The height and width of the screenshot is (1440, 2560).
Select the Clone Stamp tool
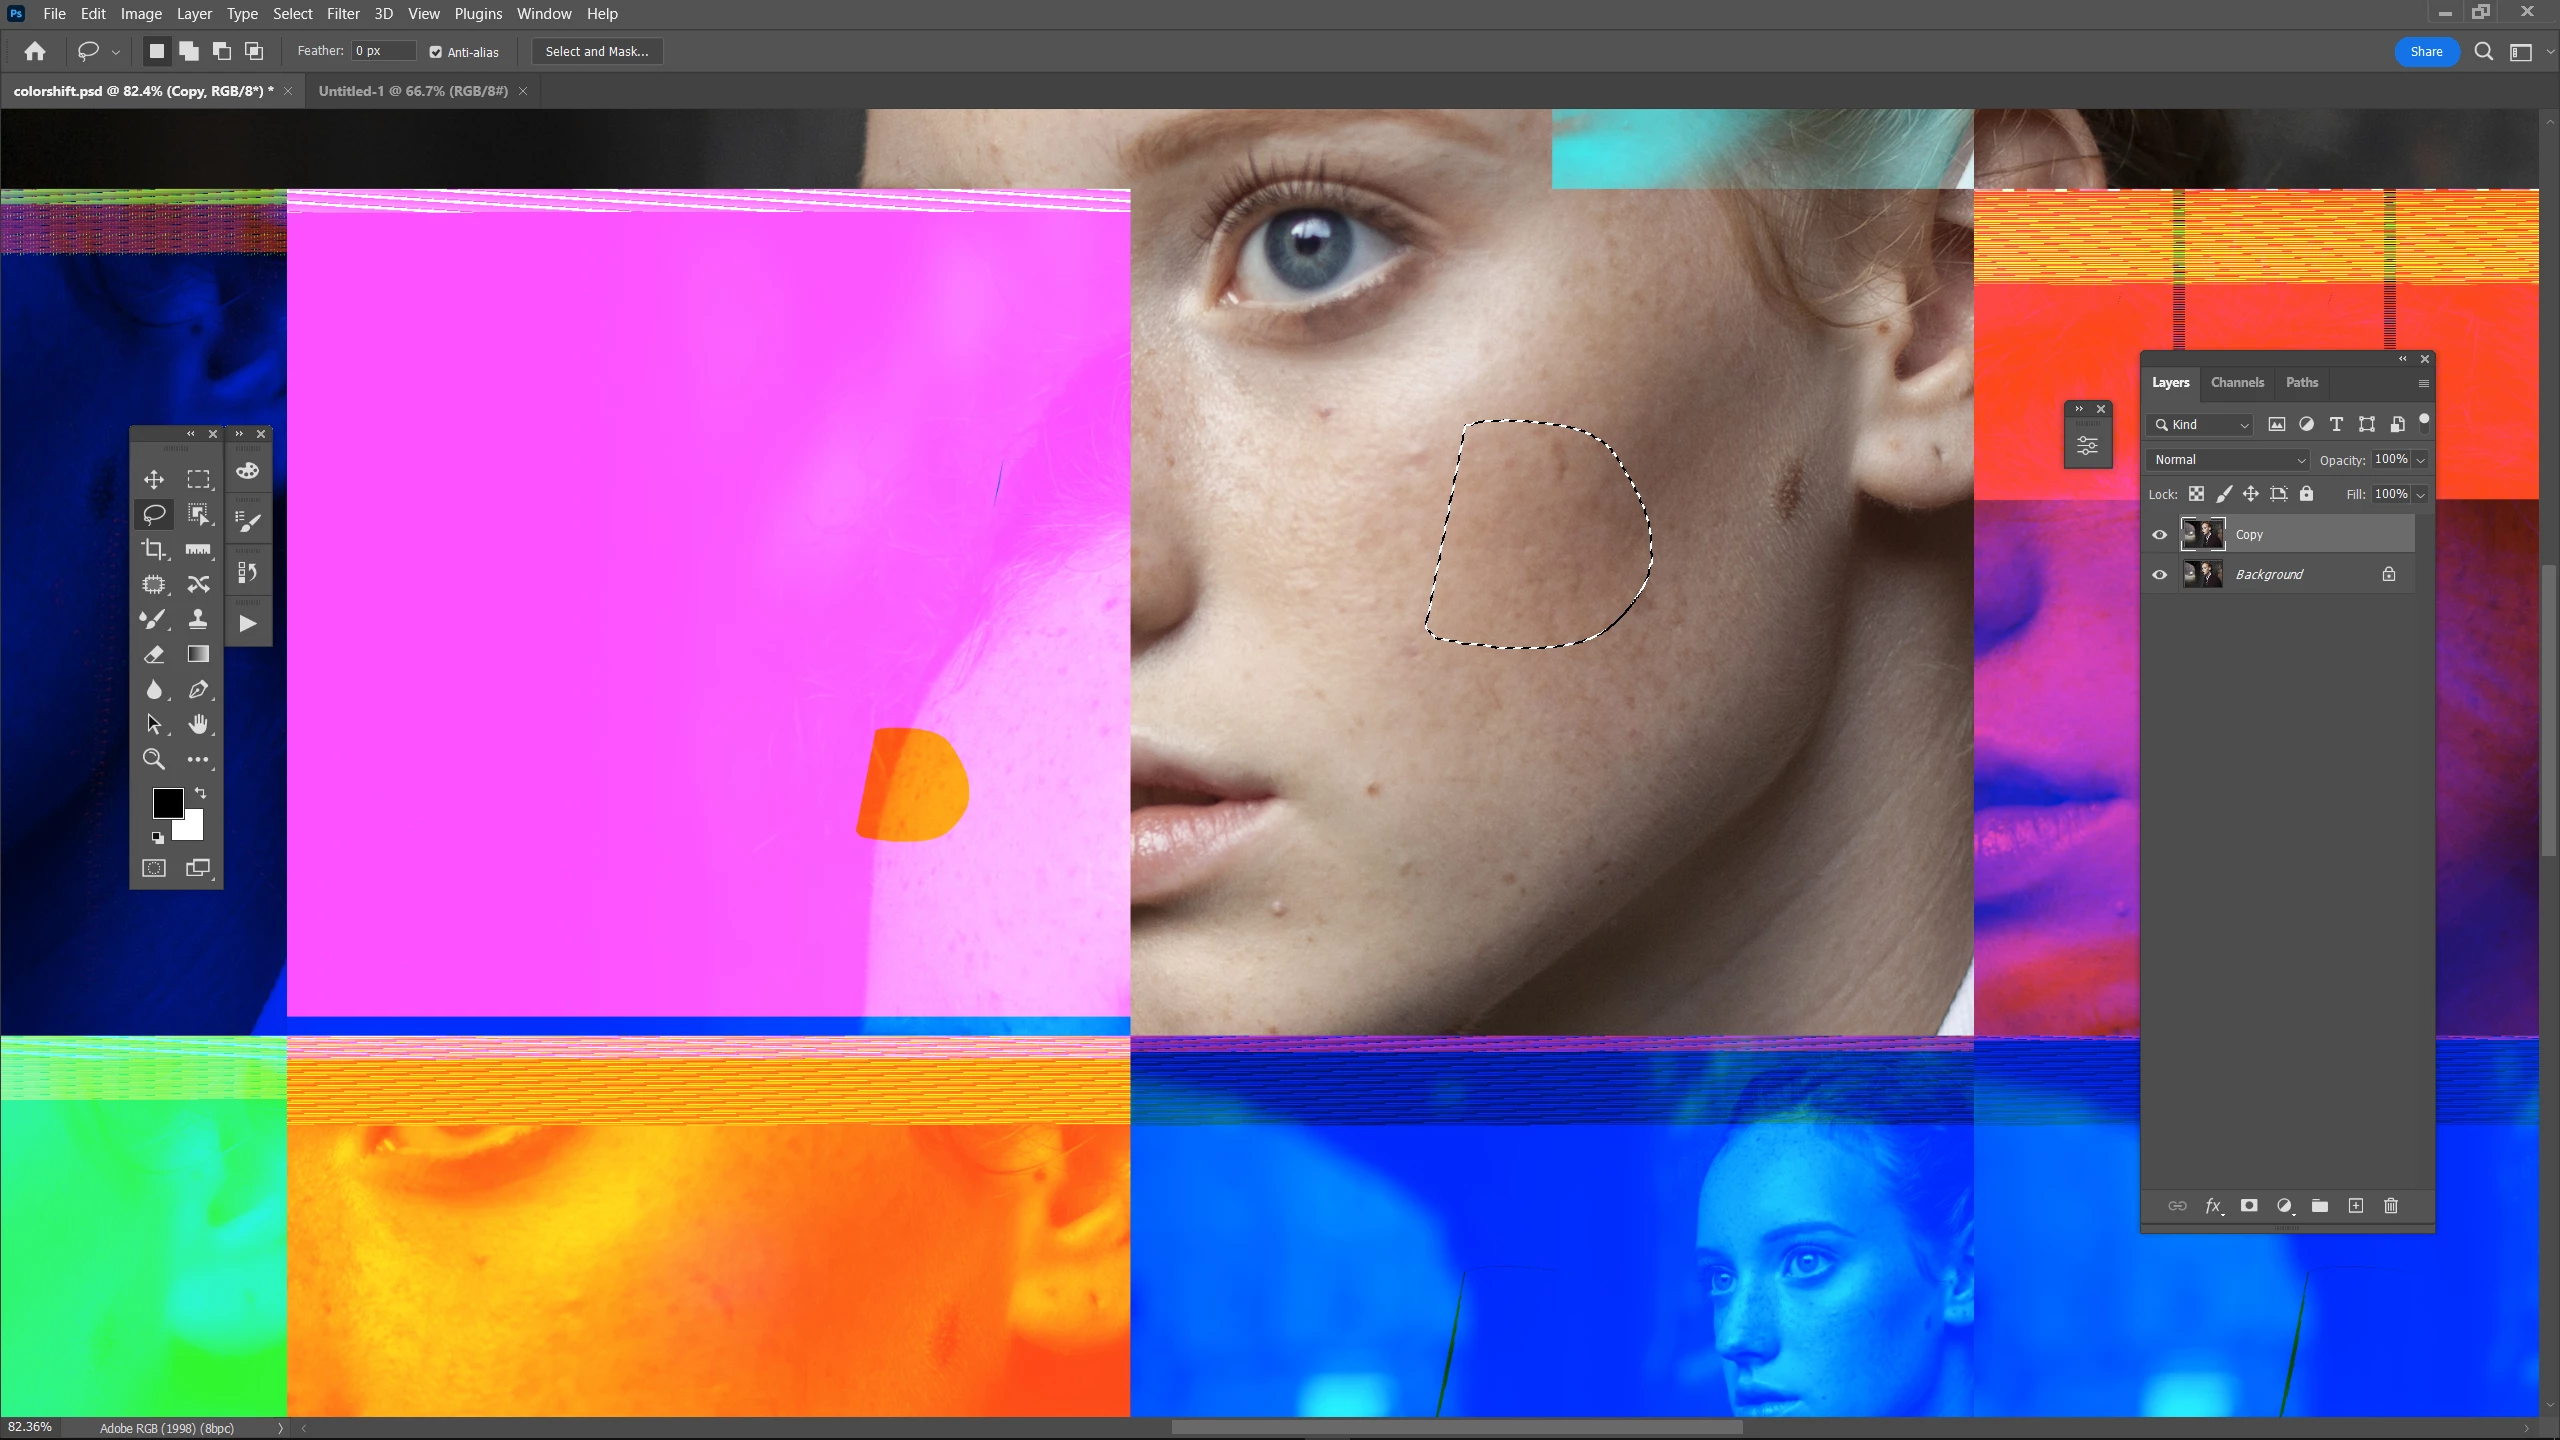click(198, 619)
